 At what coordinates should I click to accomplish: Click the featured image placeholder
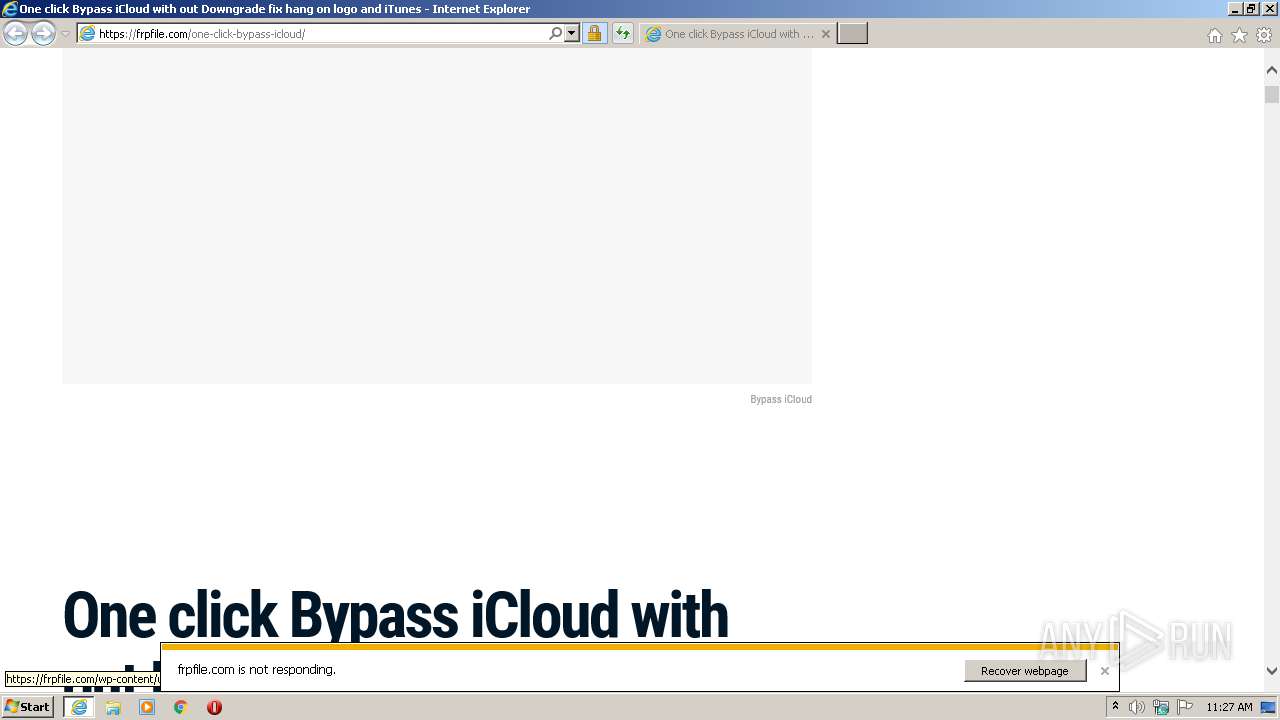(437, 216)
